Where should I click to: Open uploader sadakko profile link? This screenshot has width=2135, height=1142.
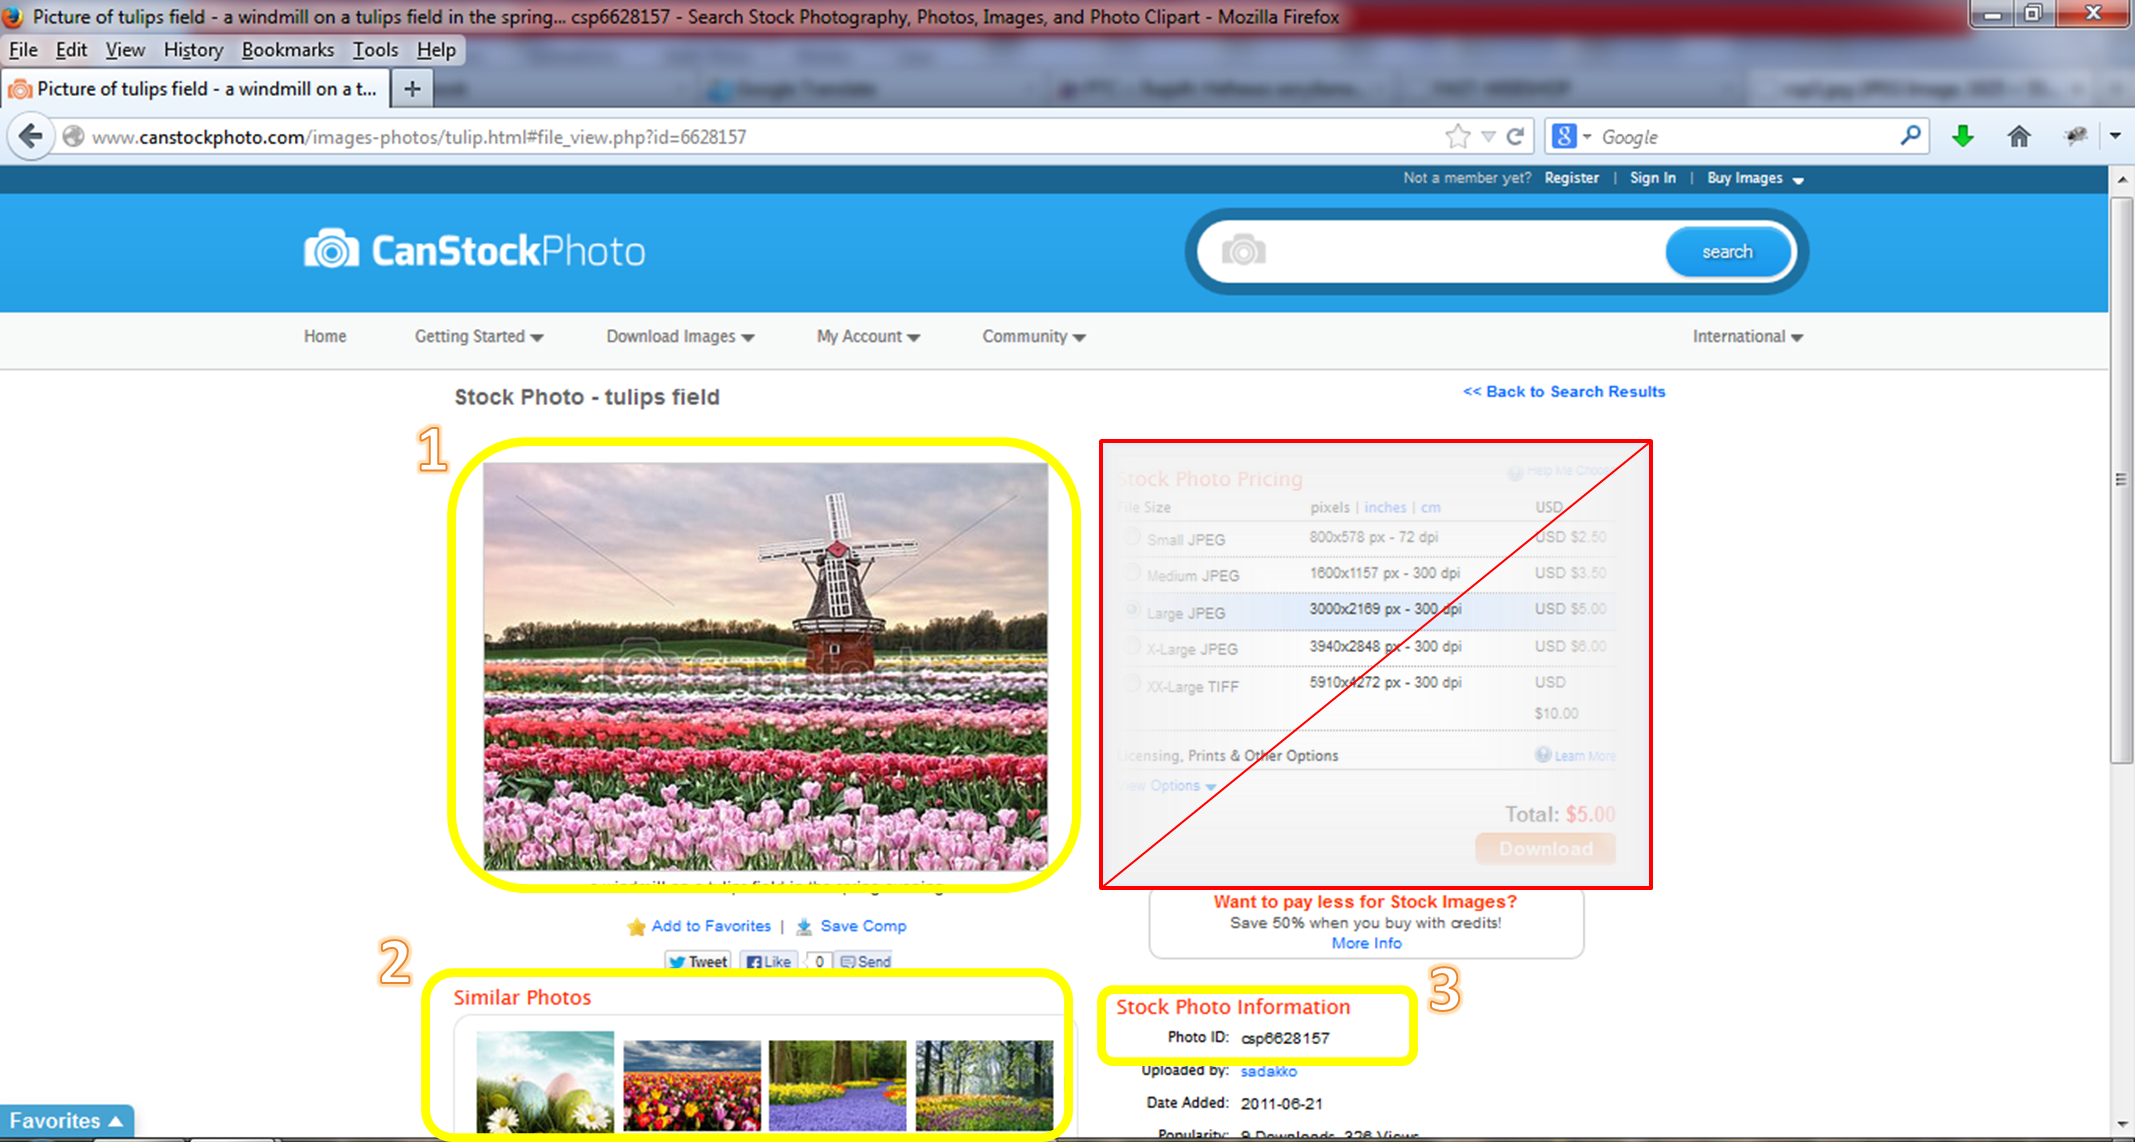(1268, 1071)
